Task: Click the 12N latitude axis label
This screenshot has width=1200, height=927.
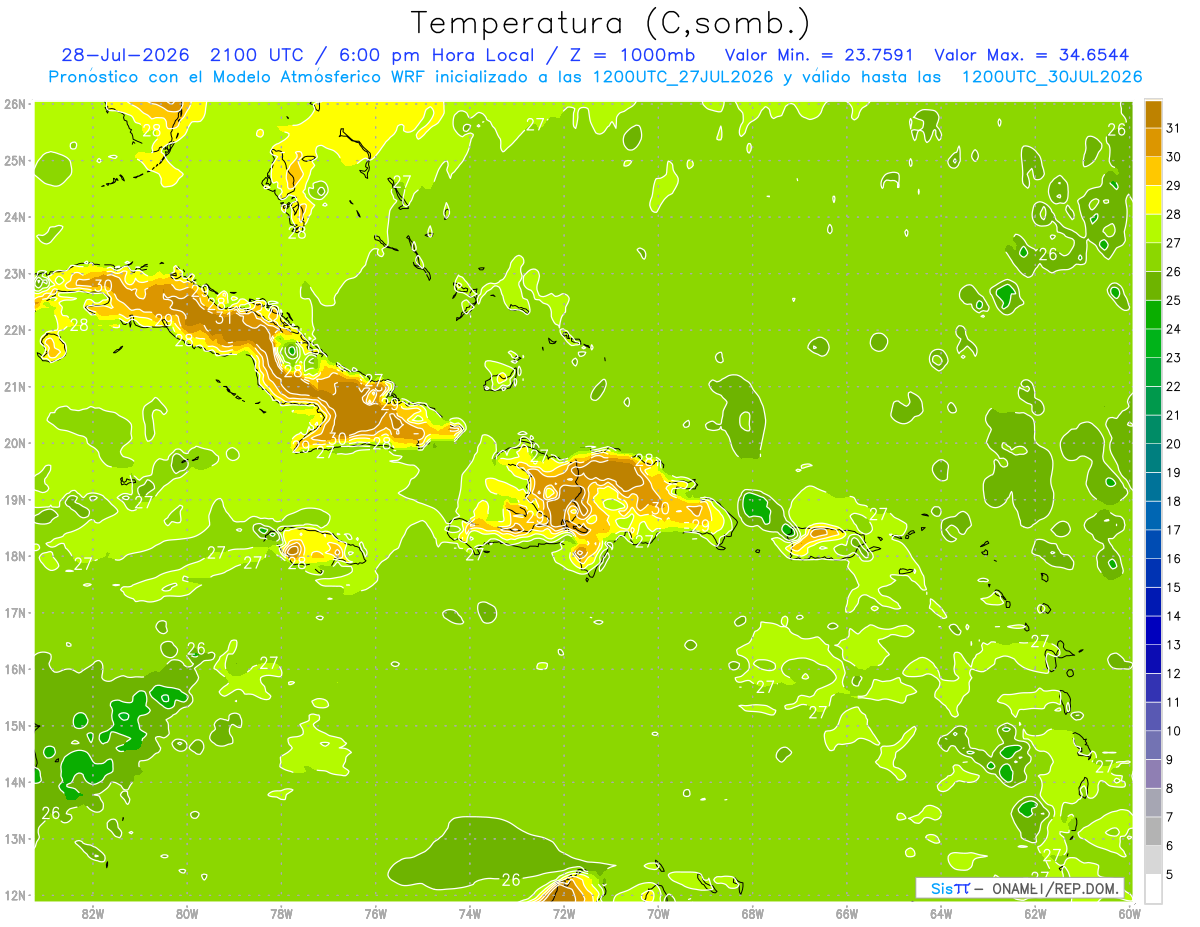Action: point(15,895)
